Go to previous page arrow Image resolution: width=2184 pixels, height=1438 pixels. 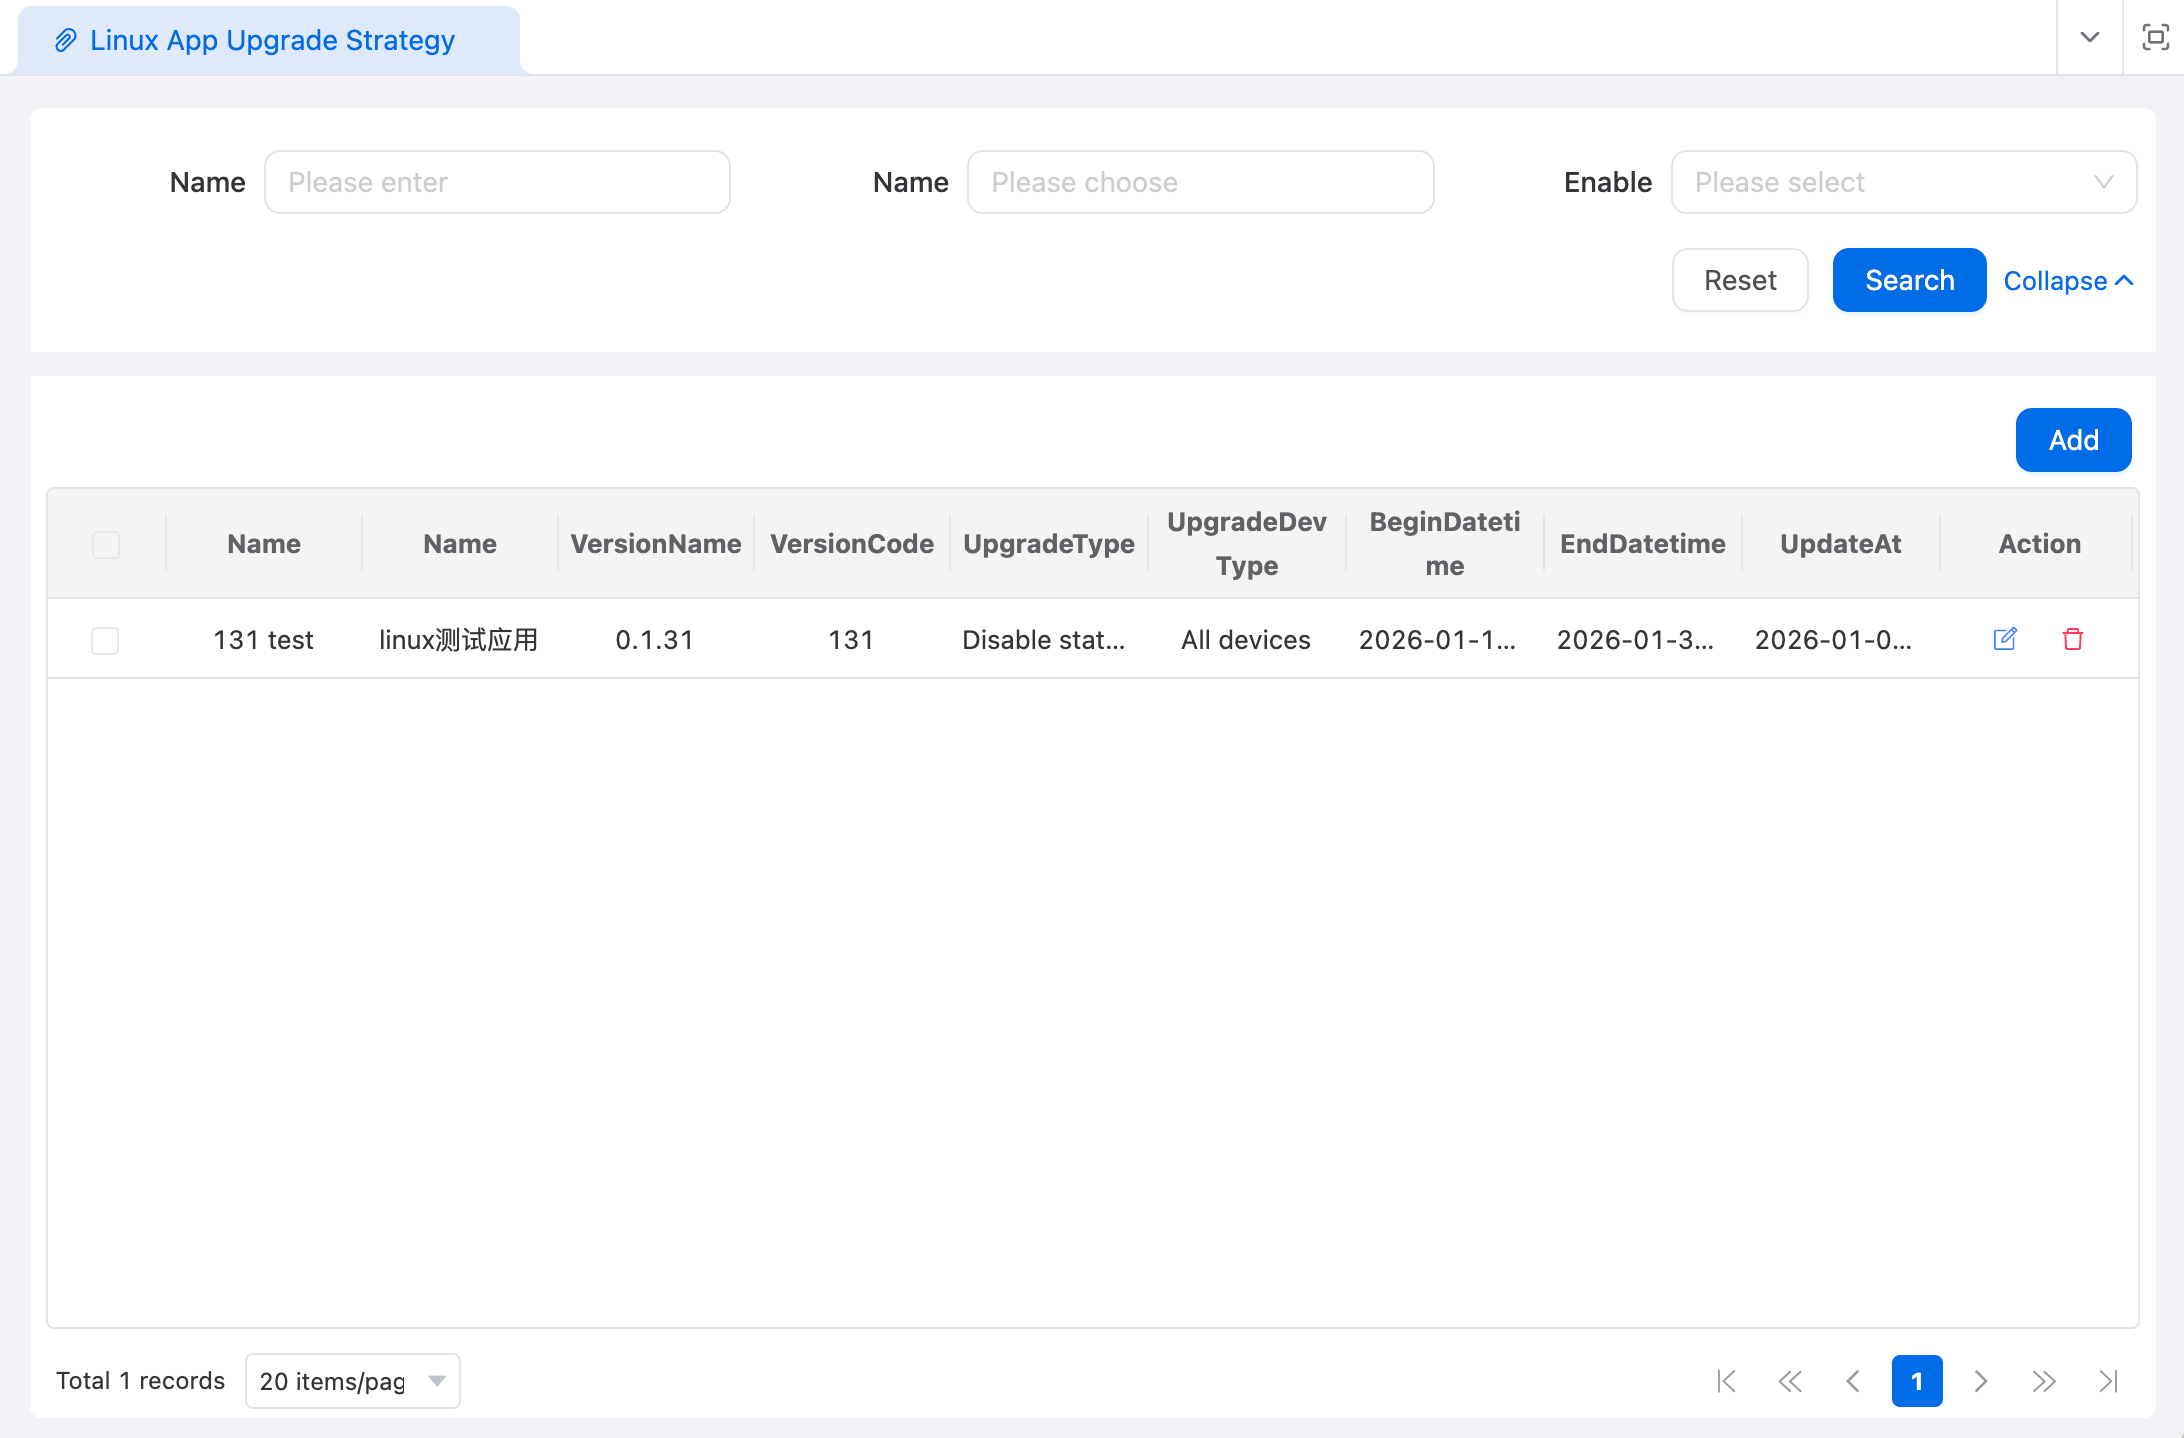[1853, 1381]
